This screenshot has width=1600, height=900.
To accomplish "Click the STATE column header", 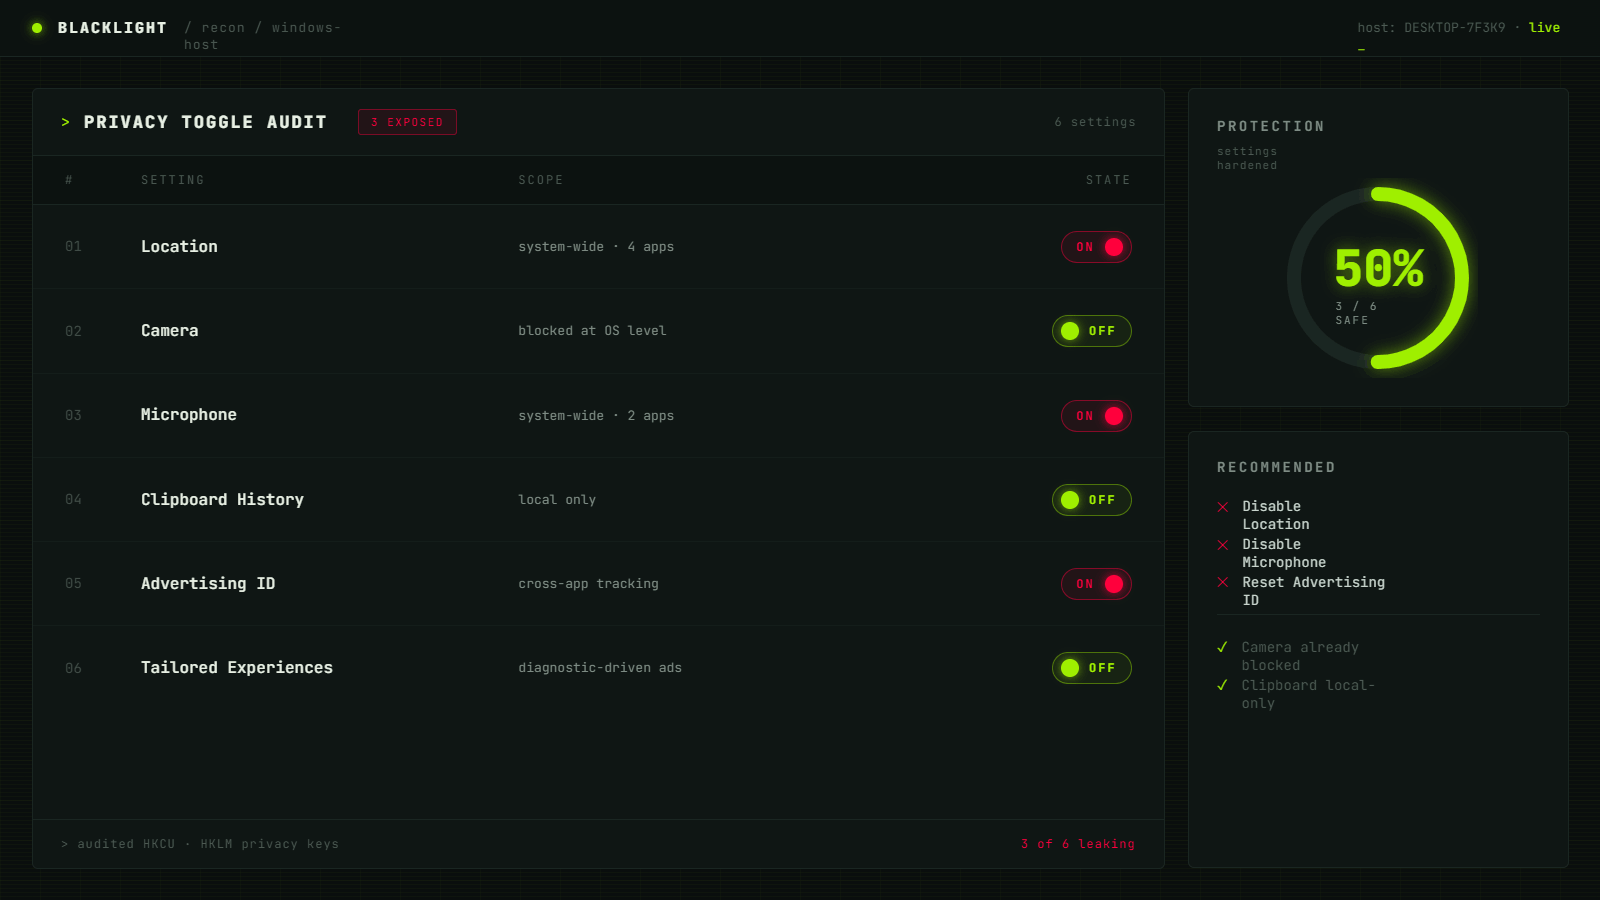I will pos(1108,180).
